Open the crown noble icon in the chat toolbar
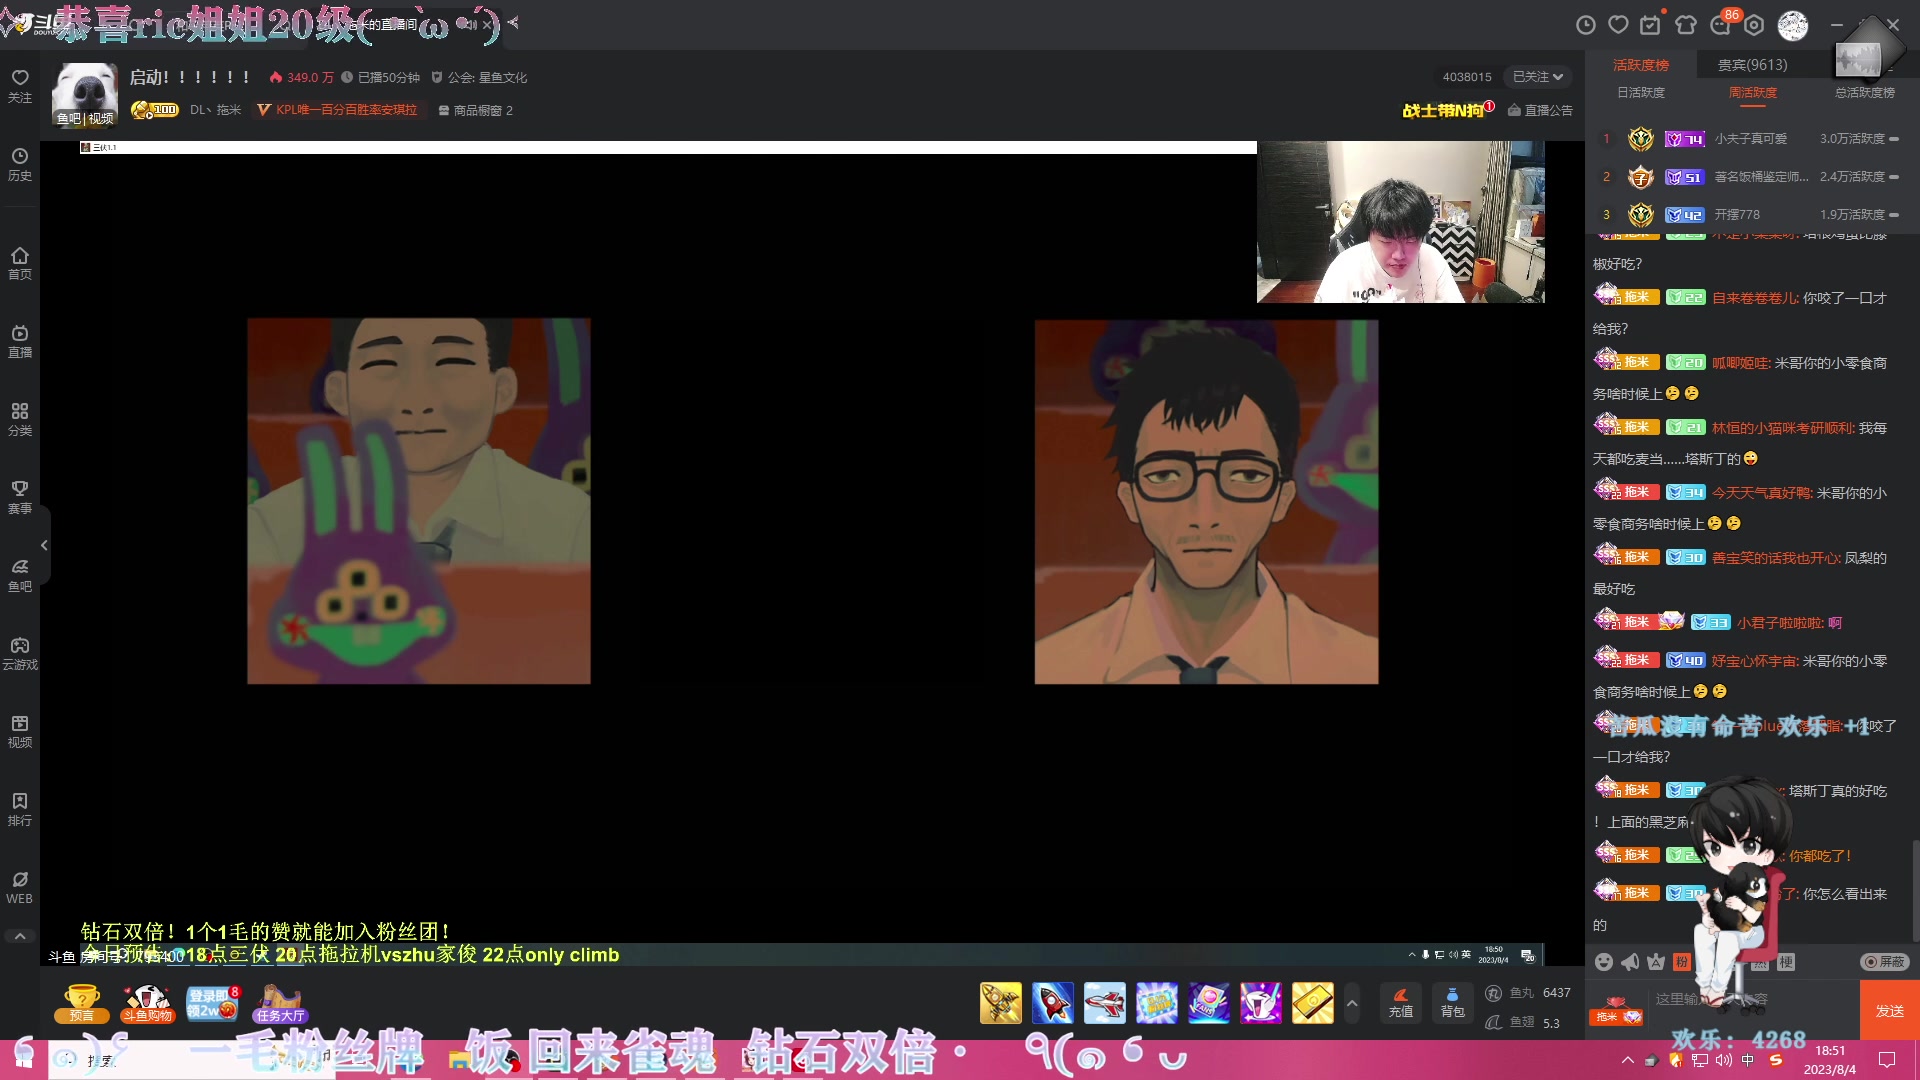Screen dimensions: 1920x1080 click(x=1656, y=962)
